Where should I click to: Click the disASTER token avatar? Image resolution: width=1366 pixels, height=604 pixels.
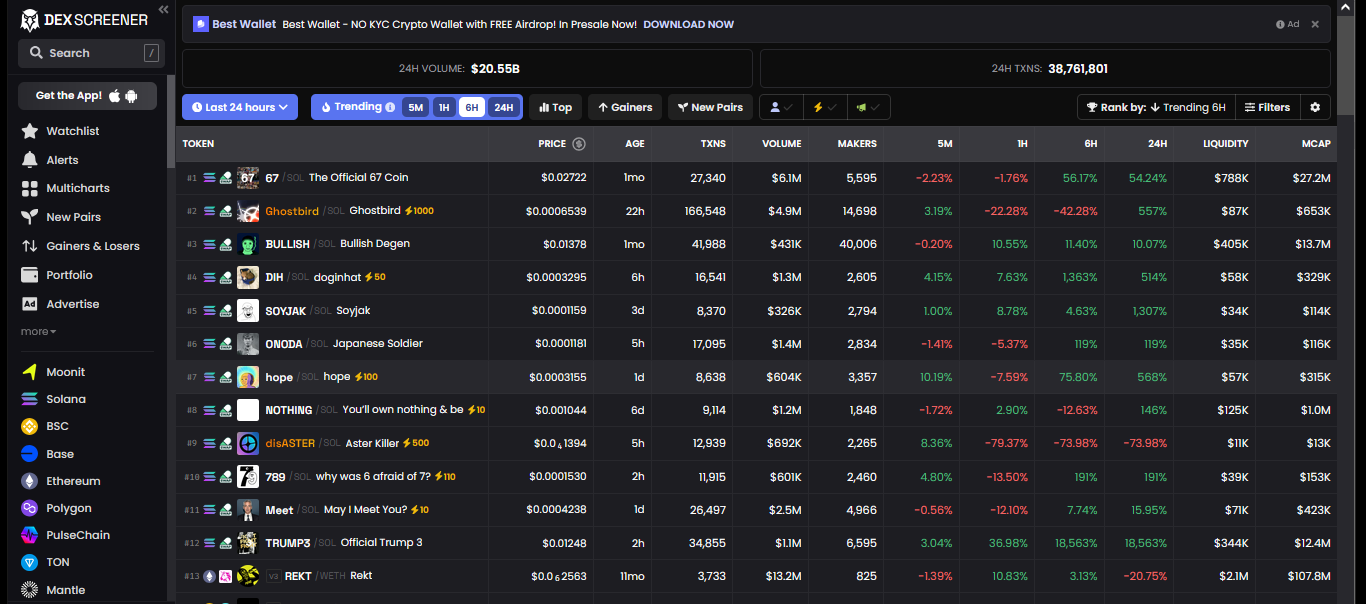coord(248,443)
